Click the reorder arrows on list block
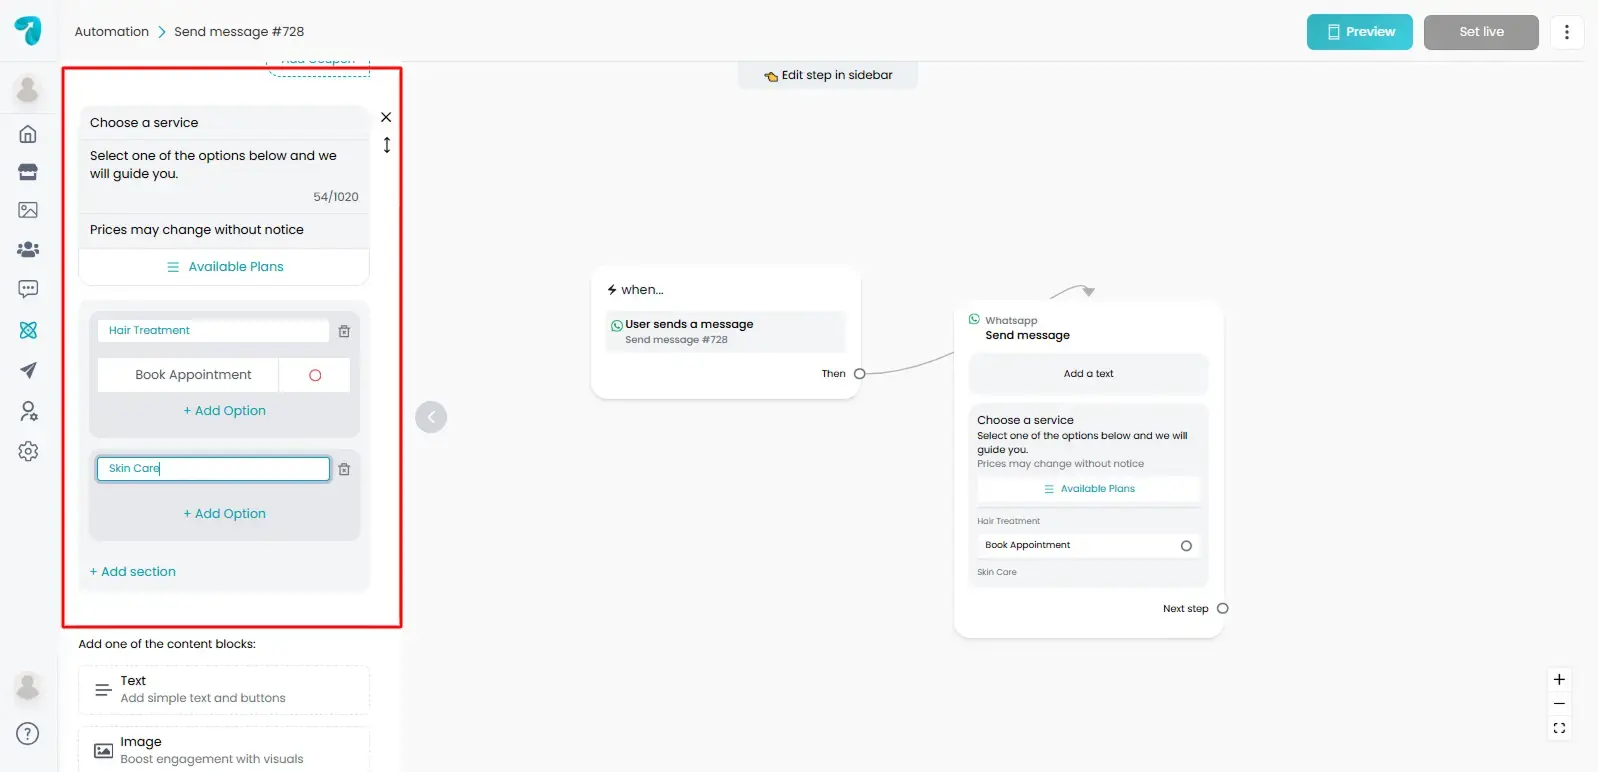The image size is (1598, 772). [387, 145]
